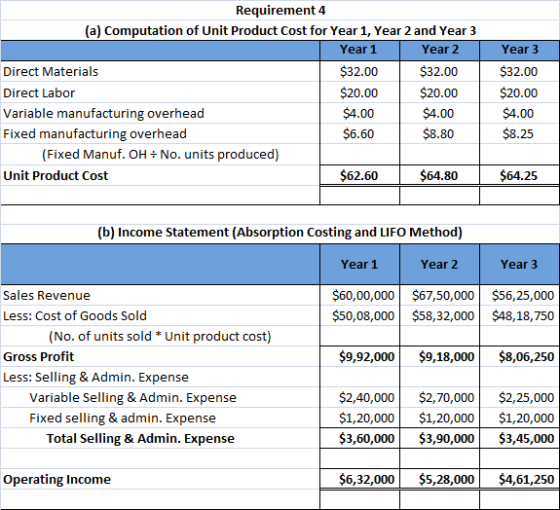
Task: Select Year 1 total selling expense $3,60,000
Action: click(x=367, y=439)
